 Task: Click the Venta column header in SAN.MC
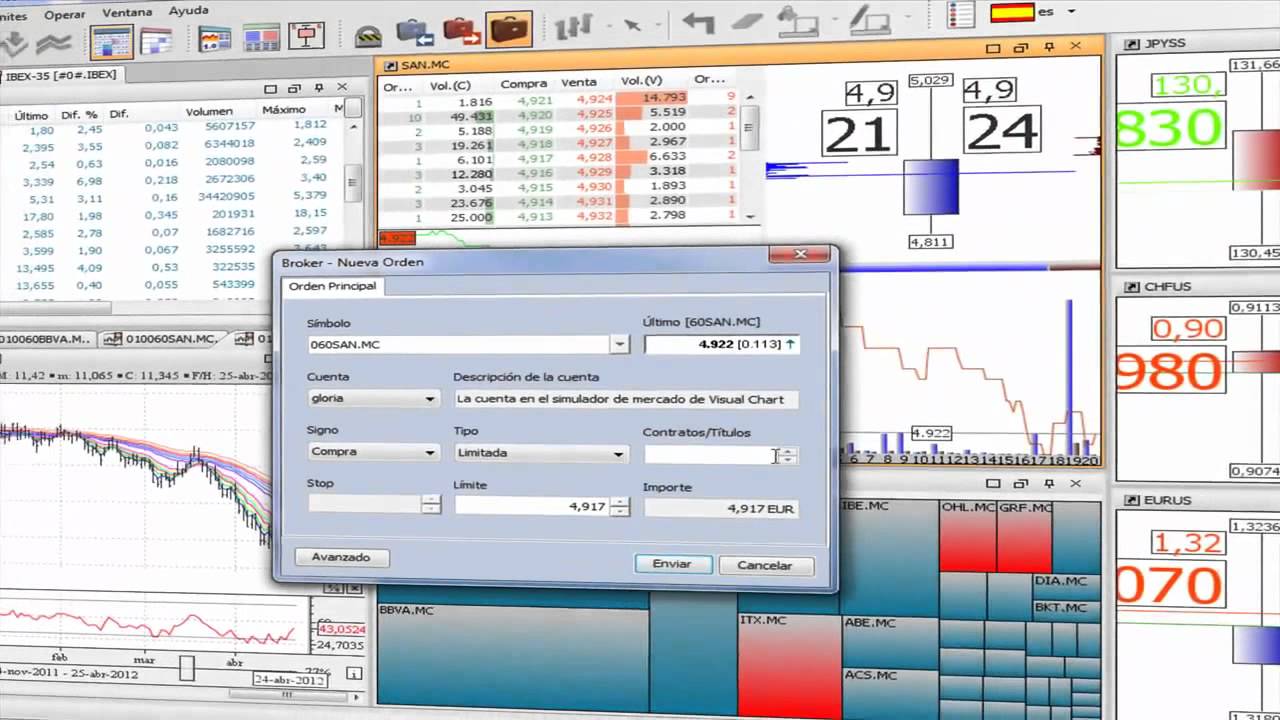pos(579,82)
